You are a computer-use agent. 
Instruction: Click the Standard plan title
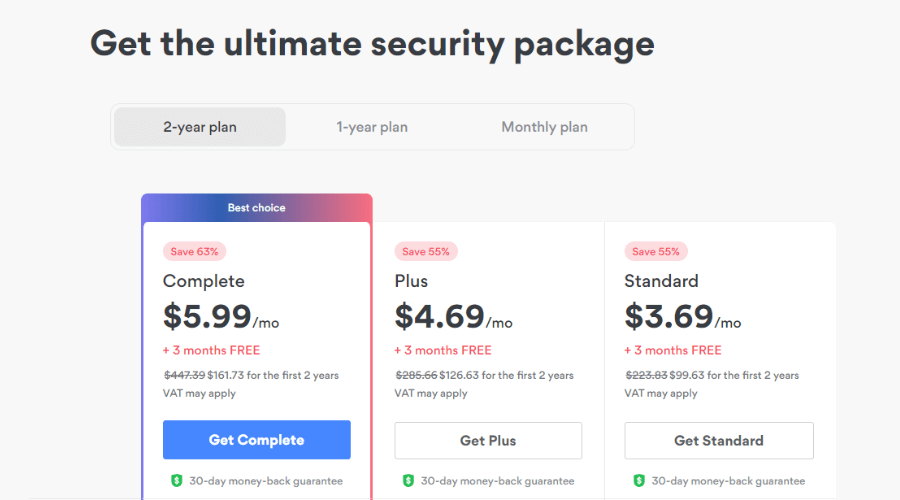point(661,281)
